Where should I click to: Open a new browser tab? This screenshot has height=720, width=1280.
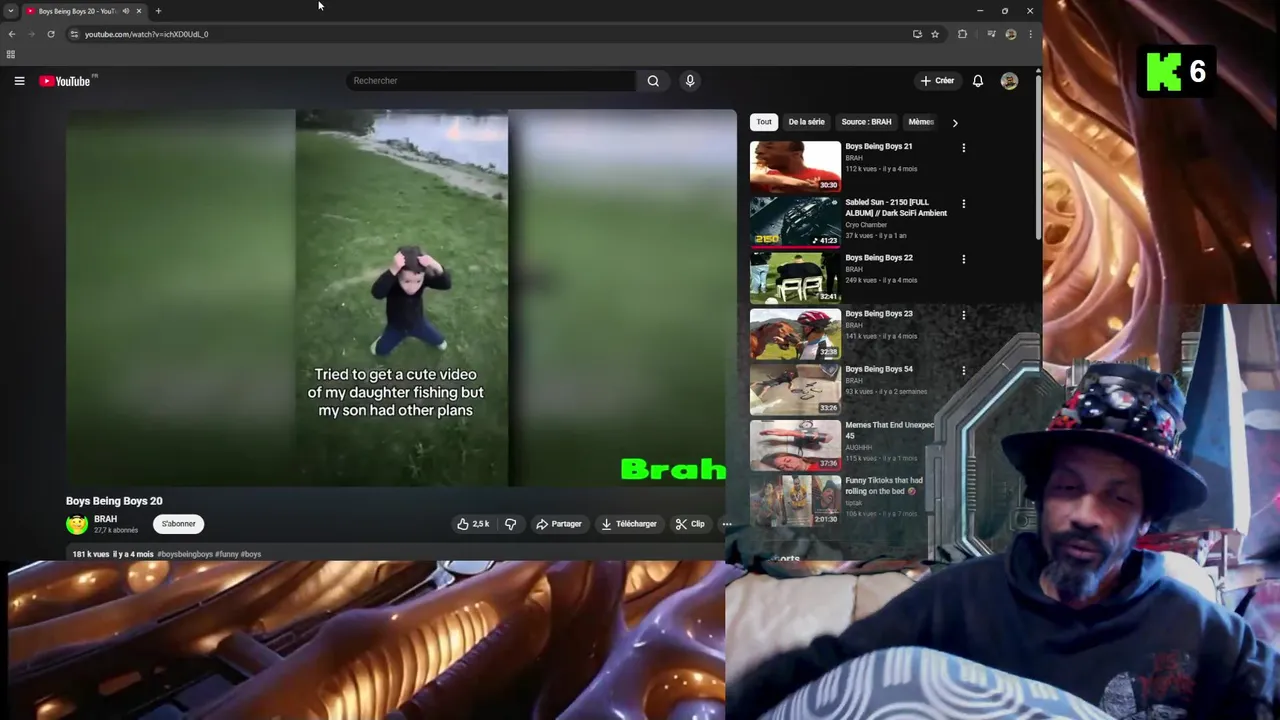(158, 11)
